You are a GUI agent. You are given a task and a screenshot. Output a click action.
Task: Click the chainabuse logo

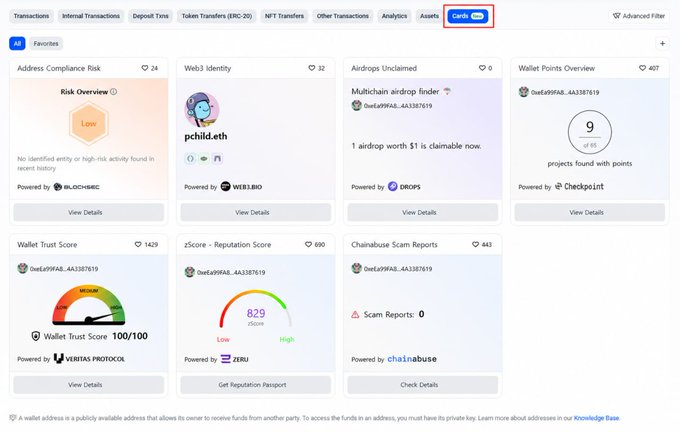point(412,359)
